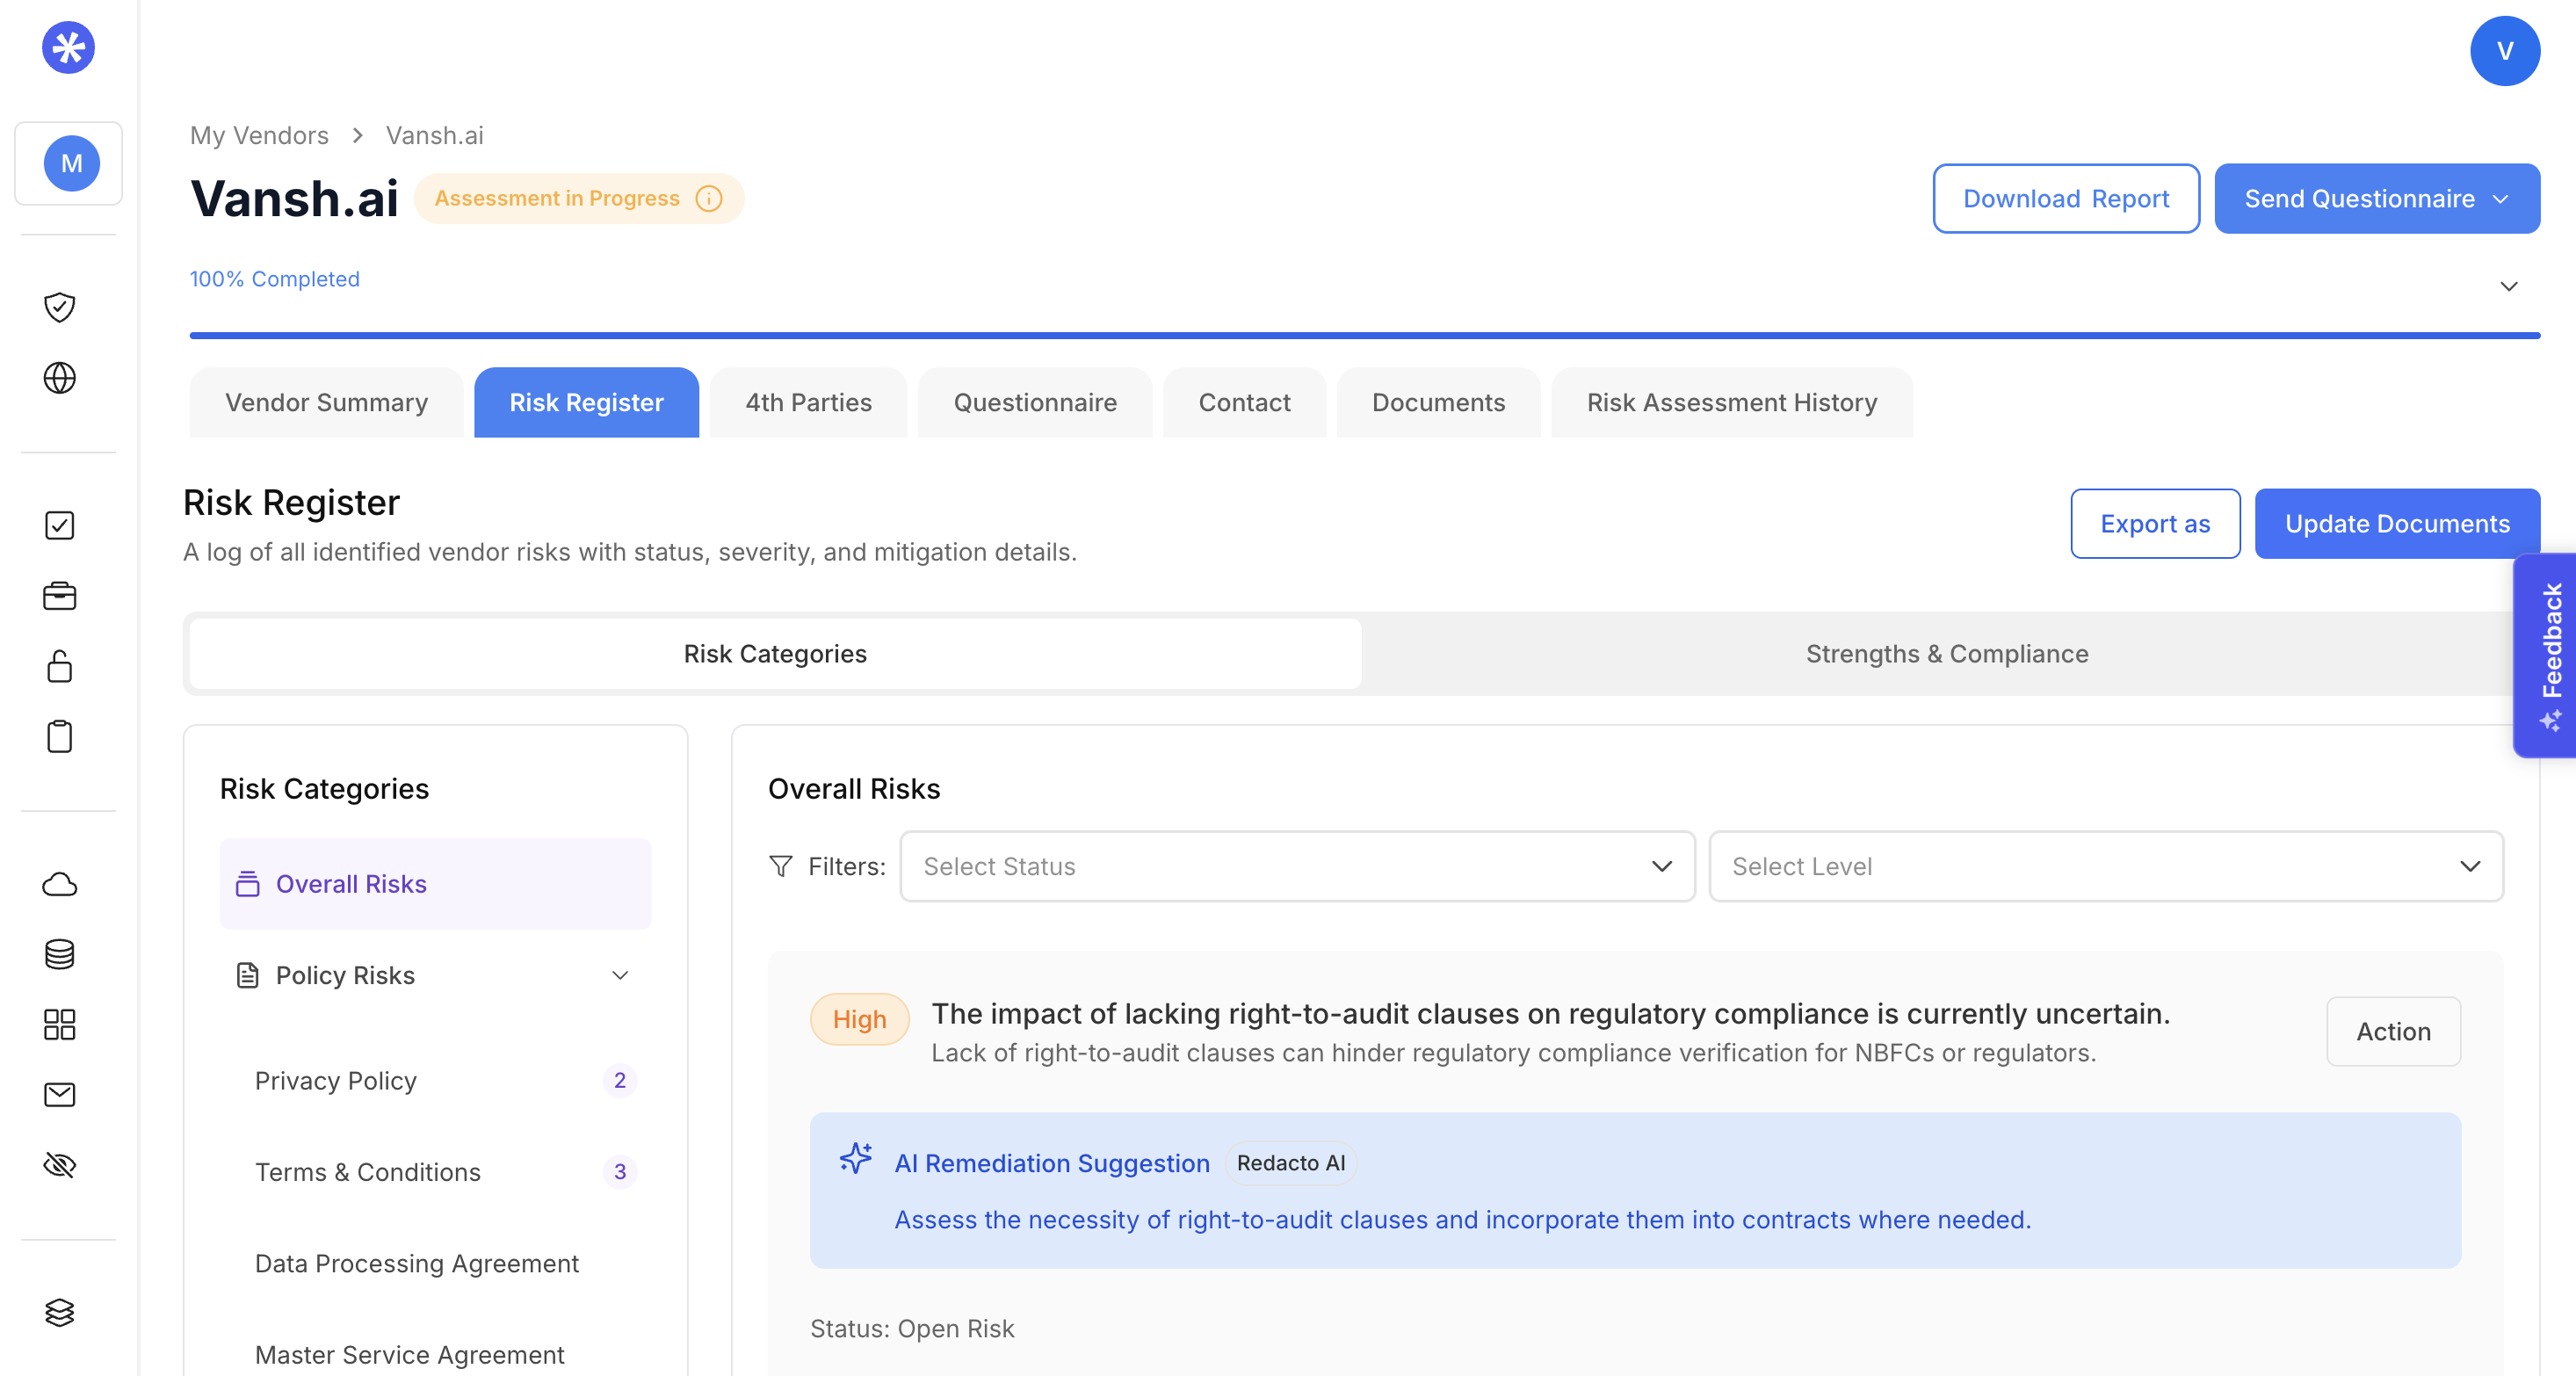The image size is (2576, 1376).
Task: Open the Select Status dropdown
Action: pyautogui.click(x=1296, y=866)
